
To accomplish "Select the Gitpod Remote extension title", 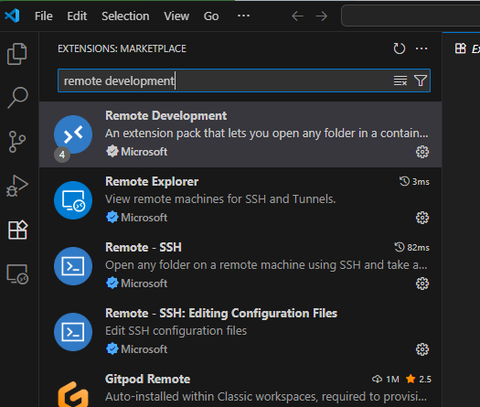I will click(148, 379).
